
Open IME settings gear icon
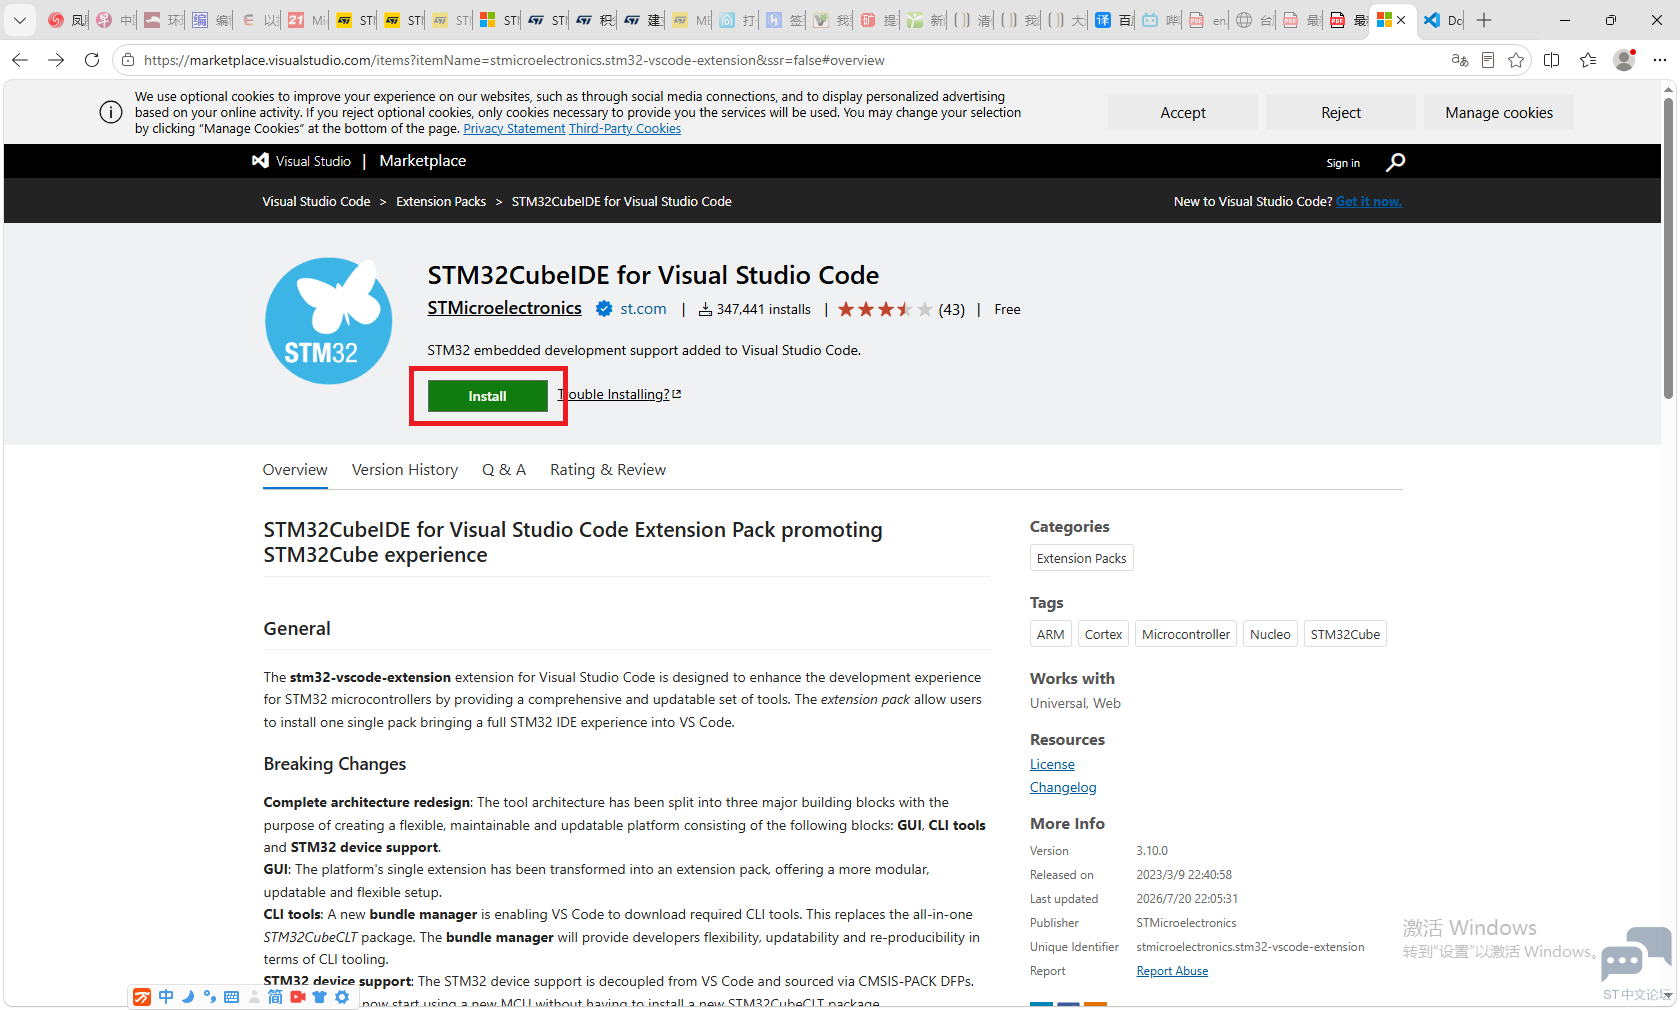pyautogui.click(x=342, y=997)
